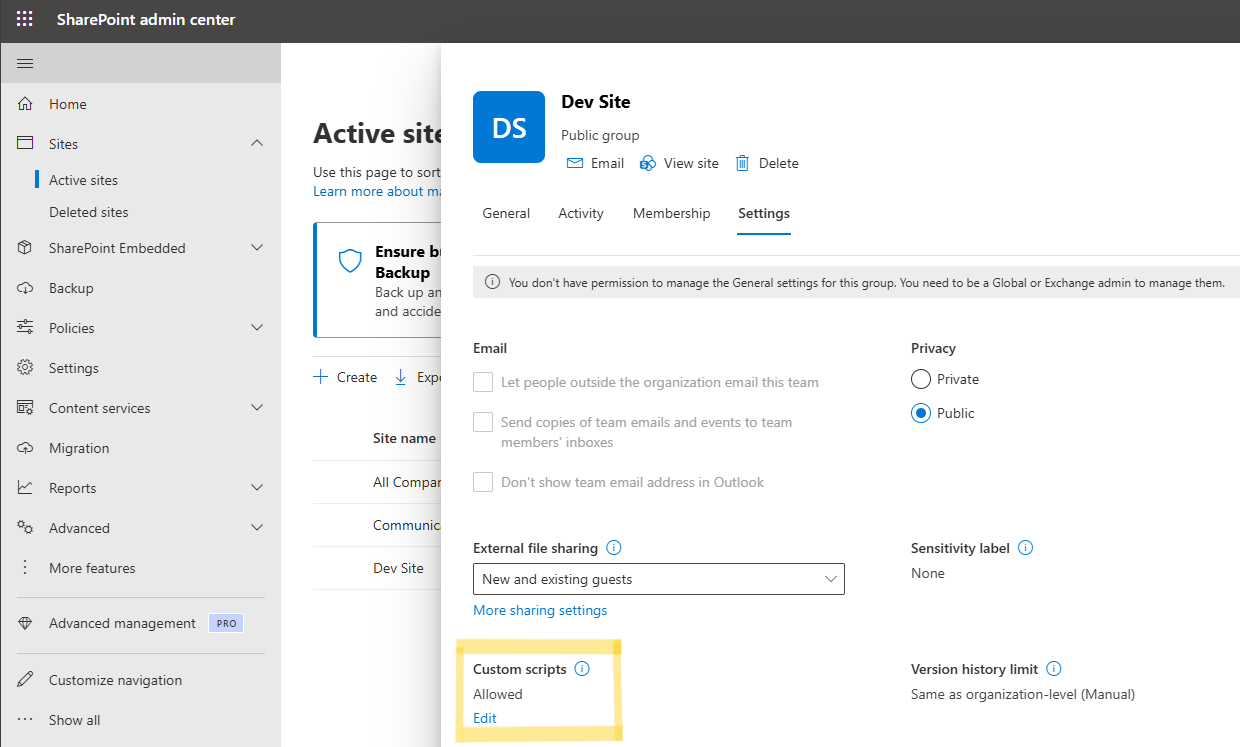Select the Public privacy radio button

(x=921, y=413)
